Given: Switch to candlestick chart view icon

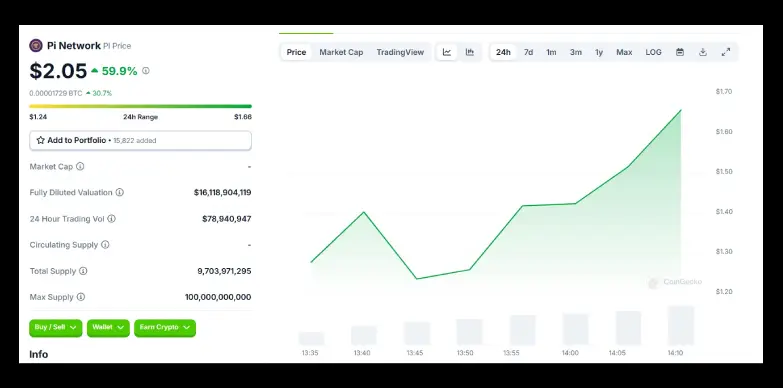Looking at the screenshot, I should [469, 52].
